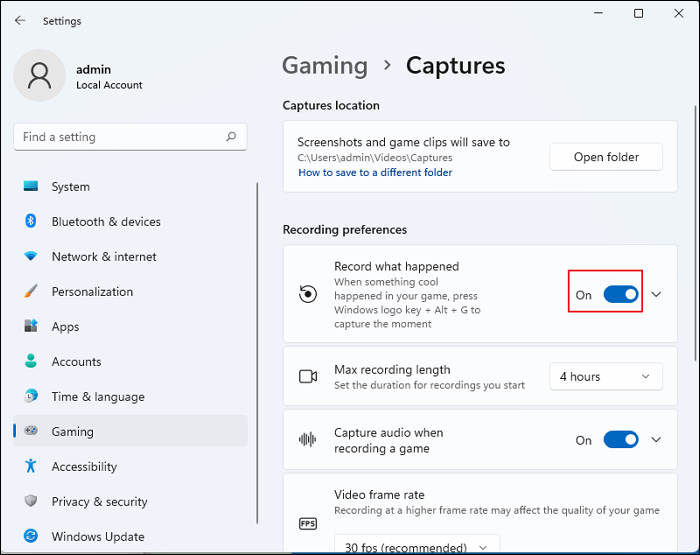Turn off Record what happened toggle
The height and width of the screenshot is (555, 700).
click(620, 295)
